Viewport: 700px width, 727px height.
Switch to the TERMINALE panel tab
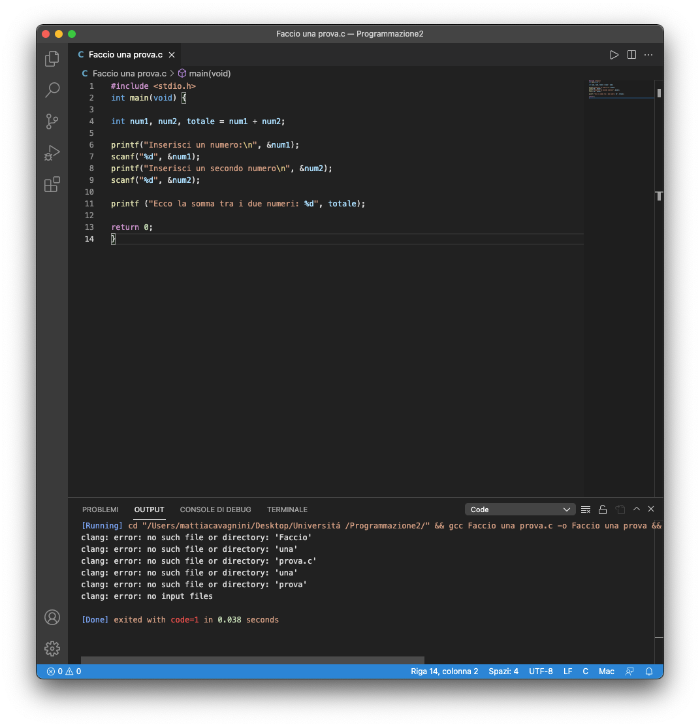click(287, 509)
